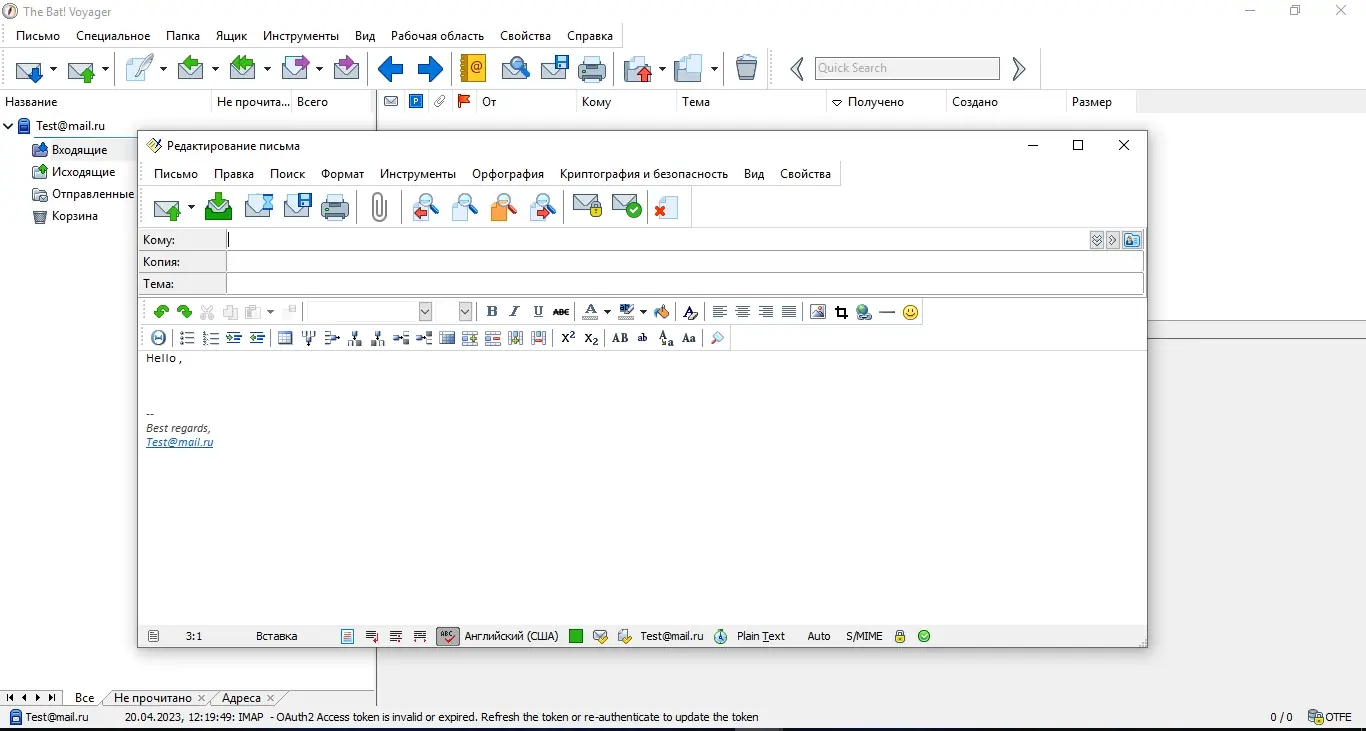Click the clear formatting icon beside paint bucket

(690, 312)
